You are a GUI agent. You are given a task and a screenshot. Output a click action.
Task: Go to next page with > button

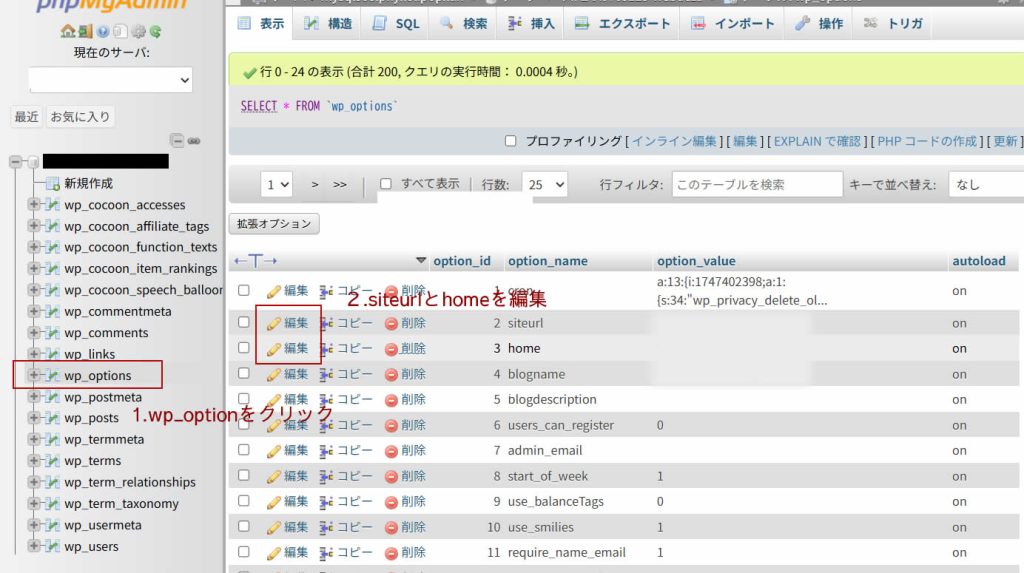[315, 185]
